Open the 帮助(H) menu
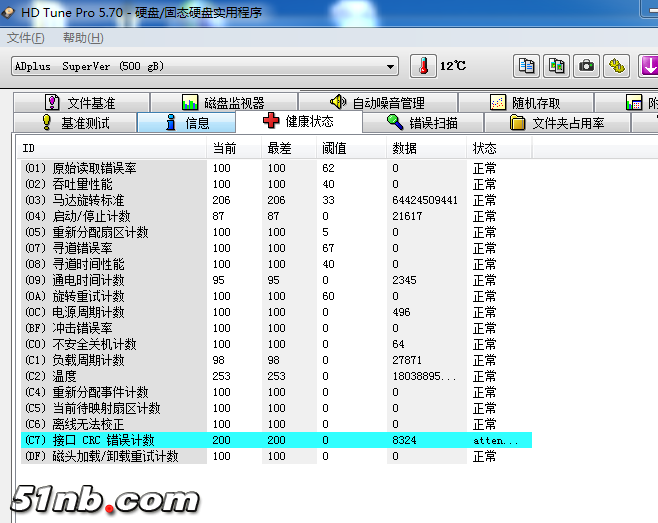This screenshot has width=658, height=523. click(83, 38)
